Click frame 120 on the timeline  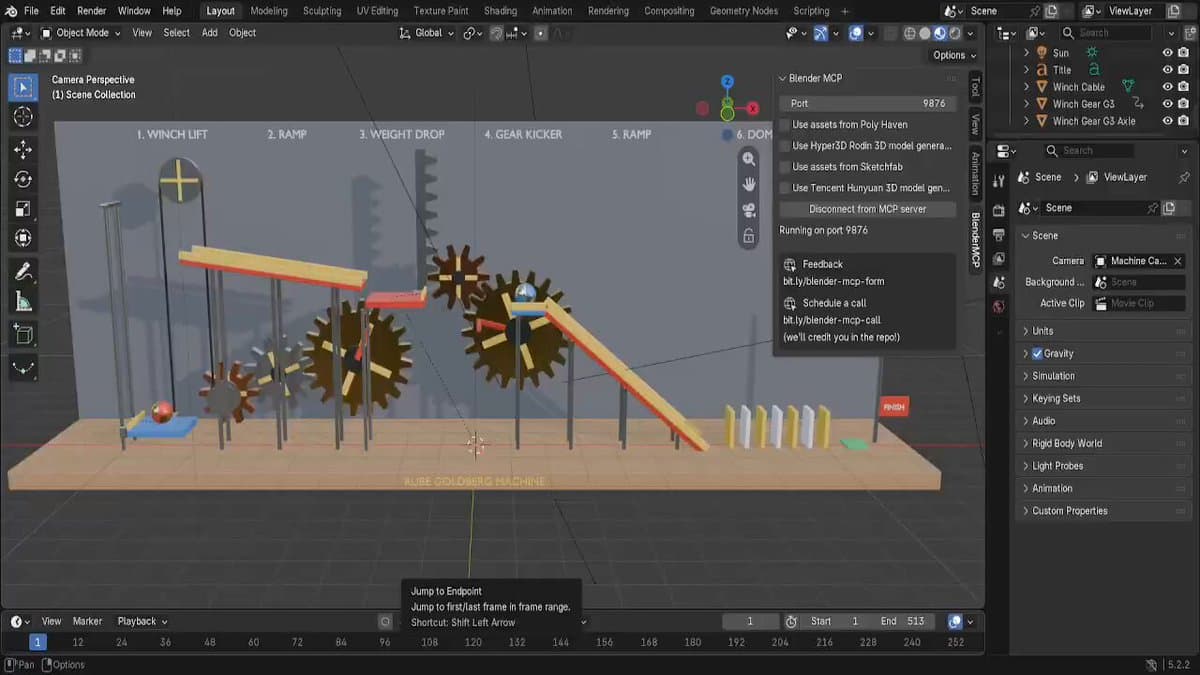(473, 642)
